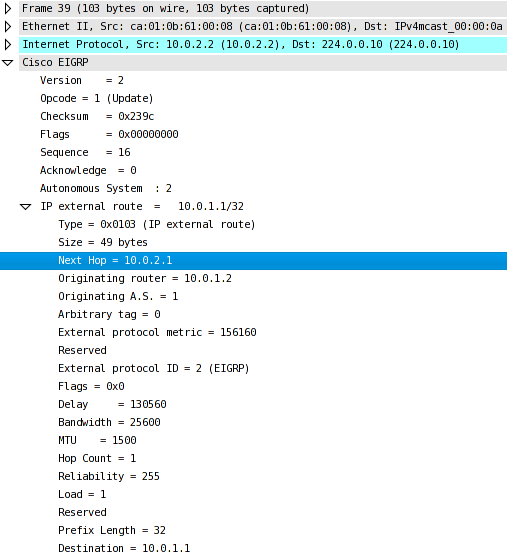The height and width of the screenshot is (558, 507).
Task: Select the Load = 1 field
Action: point(82,494)
